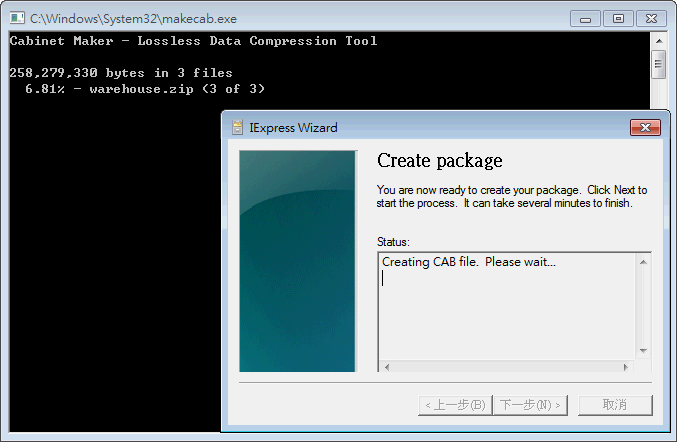Screen dimensions: 677x442
Task: Click the makecab.exe console title bar icon
Action: click(17, 18)
